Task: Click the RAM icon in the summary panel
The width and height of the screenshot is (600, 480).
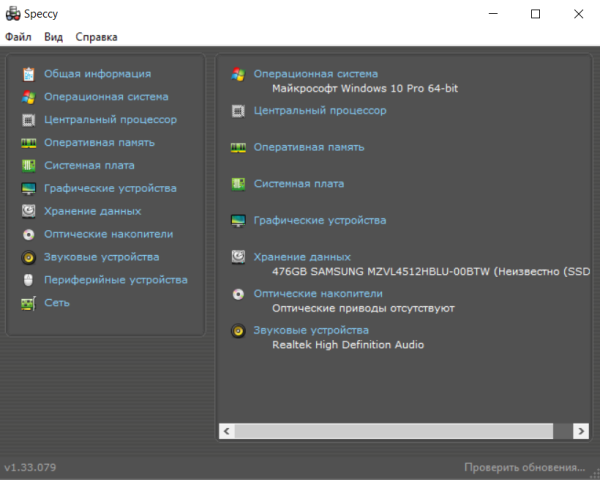Action: [238, 147]
